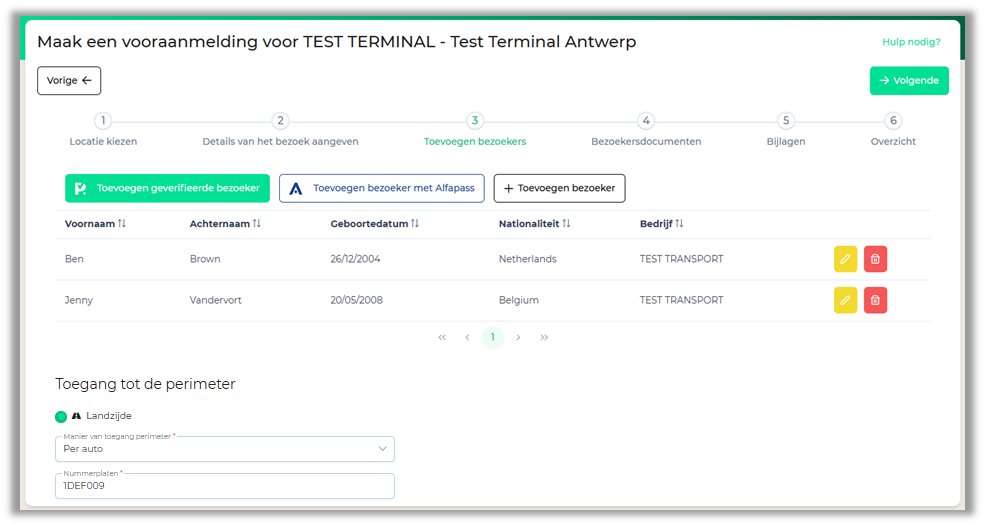
Task: Open step 2 Details van het bezoek
Action: point(280,121)
